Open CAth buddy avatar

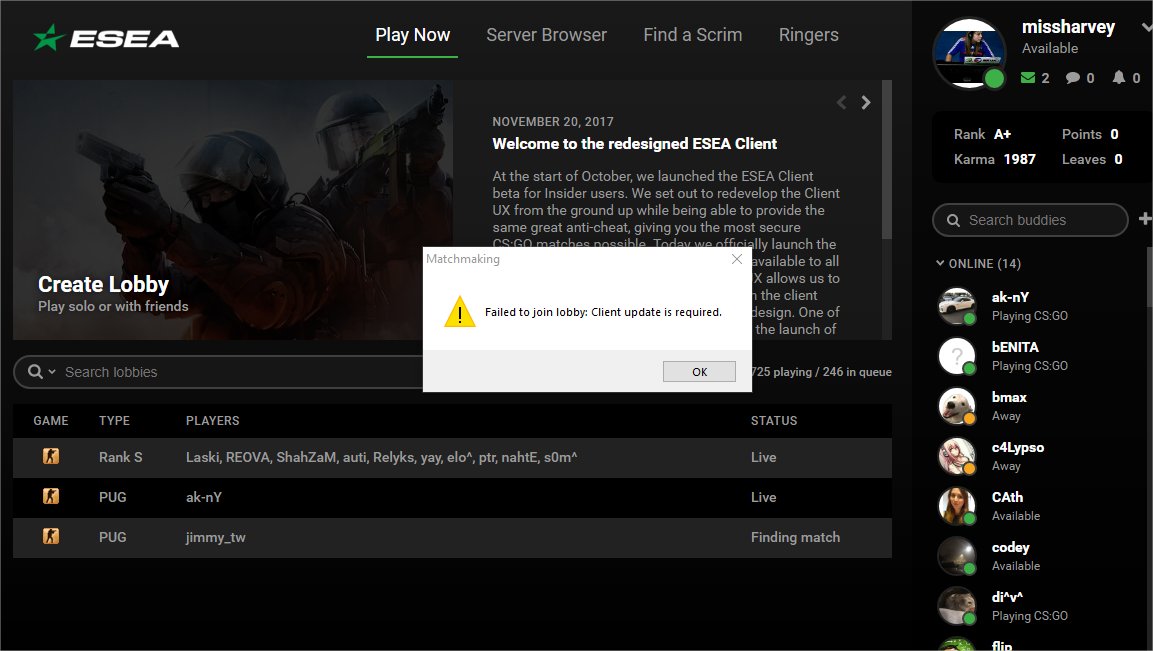957,506
